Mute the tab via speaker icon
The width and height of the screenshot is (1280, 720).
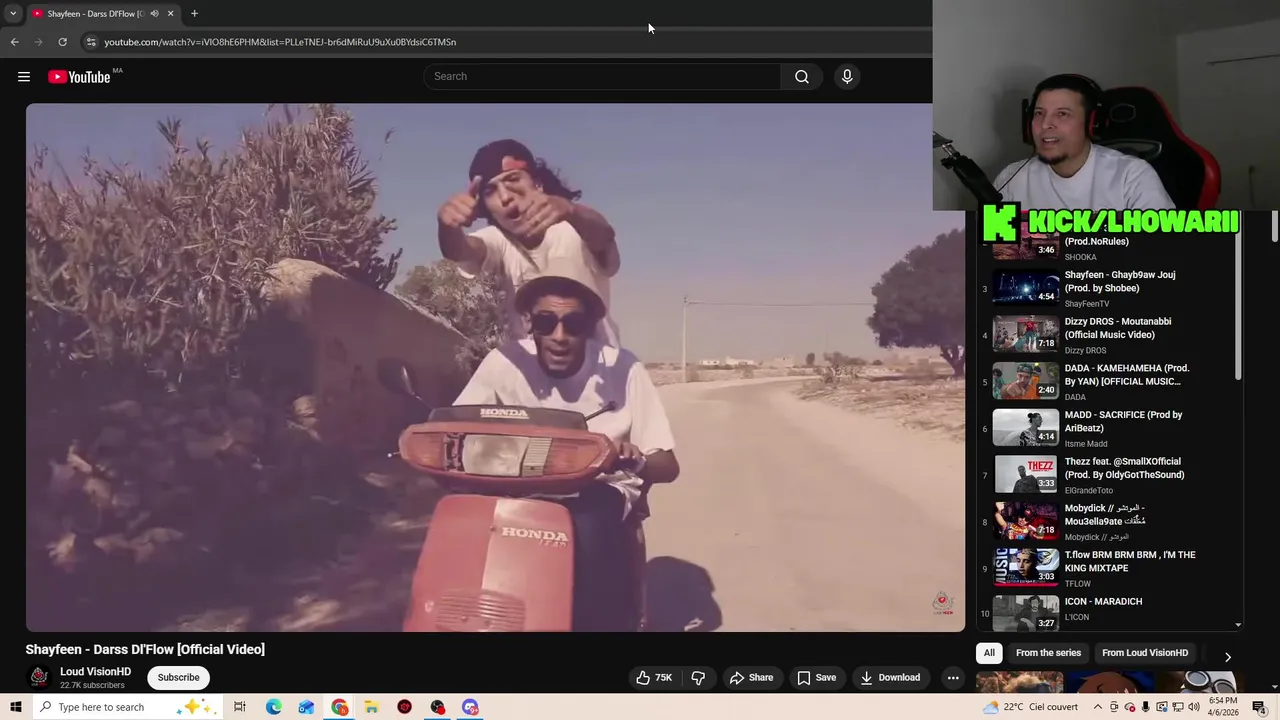(x=154, y=13)
